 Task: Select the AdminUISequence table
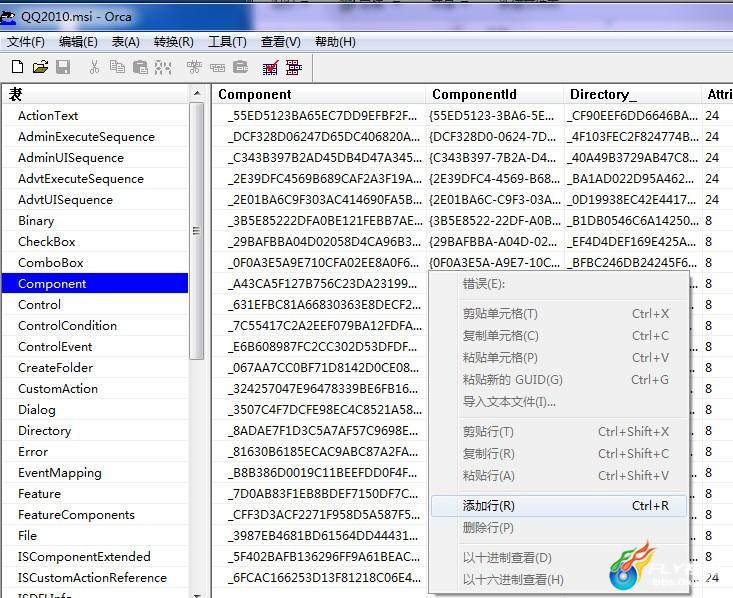(96, 158)
